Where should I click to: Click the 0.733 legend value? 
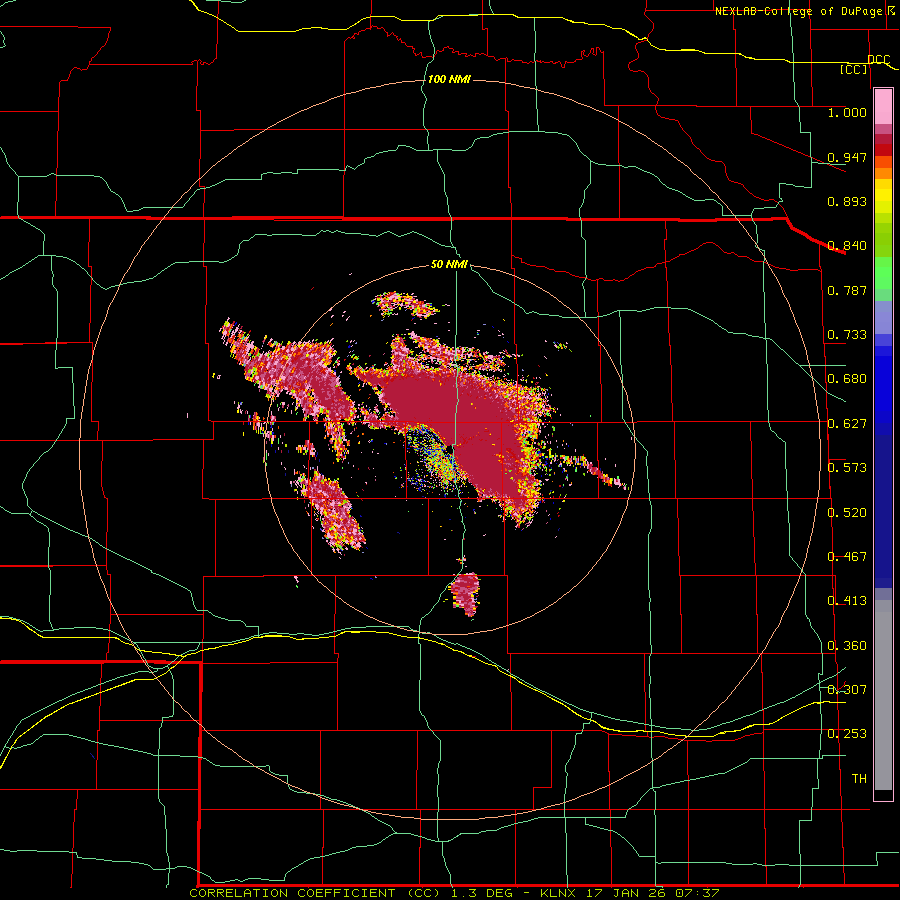(847, 335)
